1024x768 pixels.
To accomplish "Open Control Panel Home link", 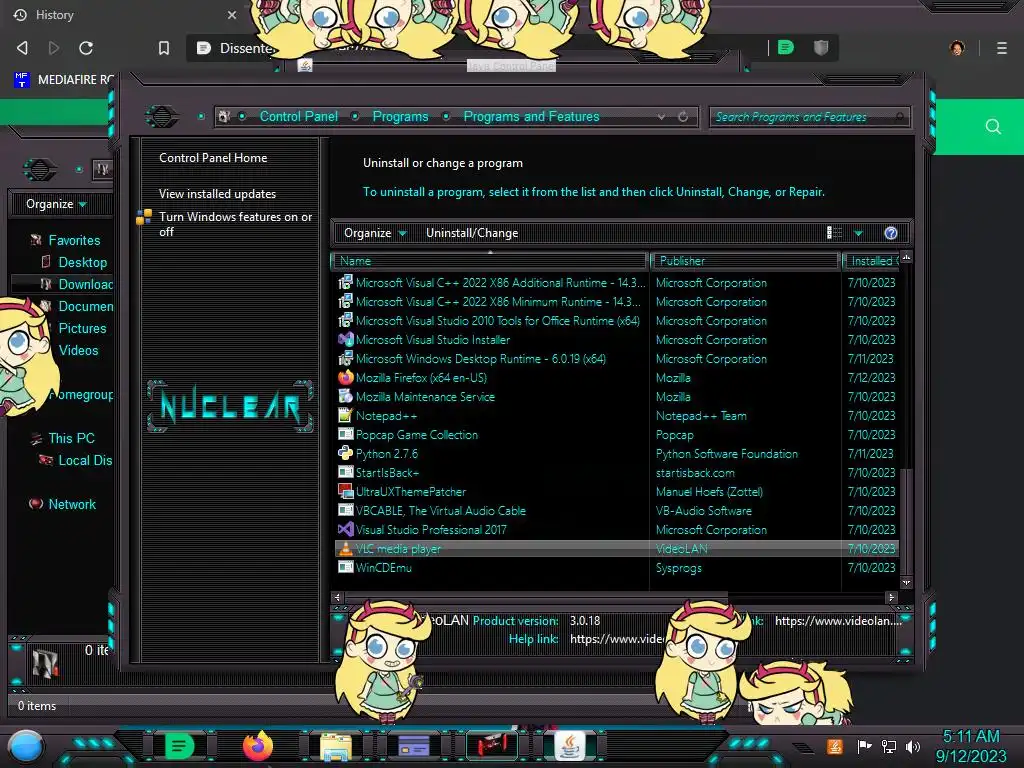I will [x=213, y=158].
